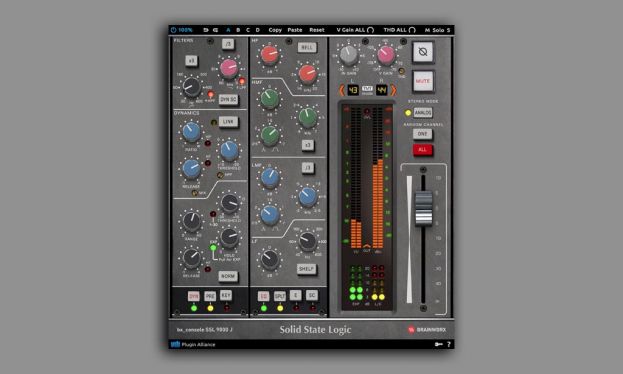Screen dimensions: 623x374
Task: Toggle the green EXP indicator light
Action: point(213,248)
